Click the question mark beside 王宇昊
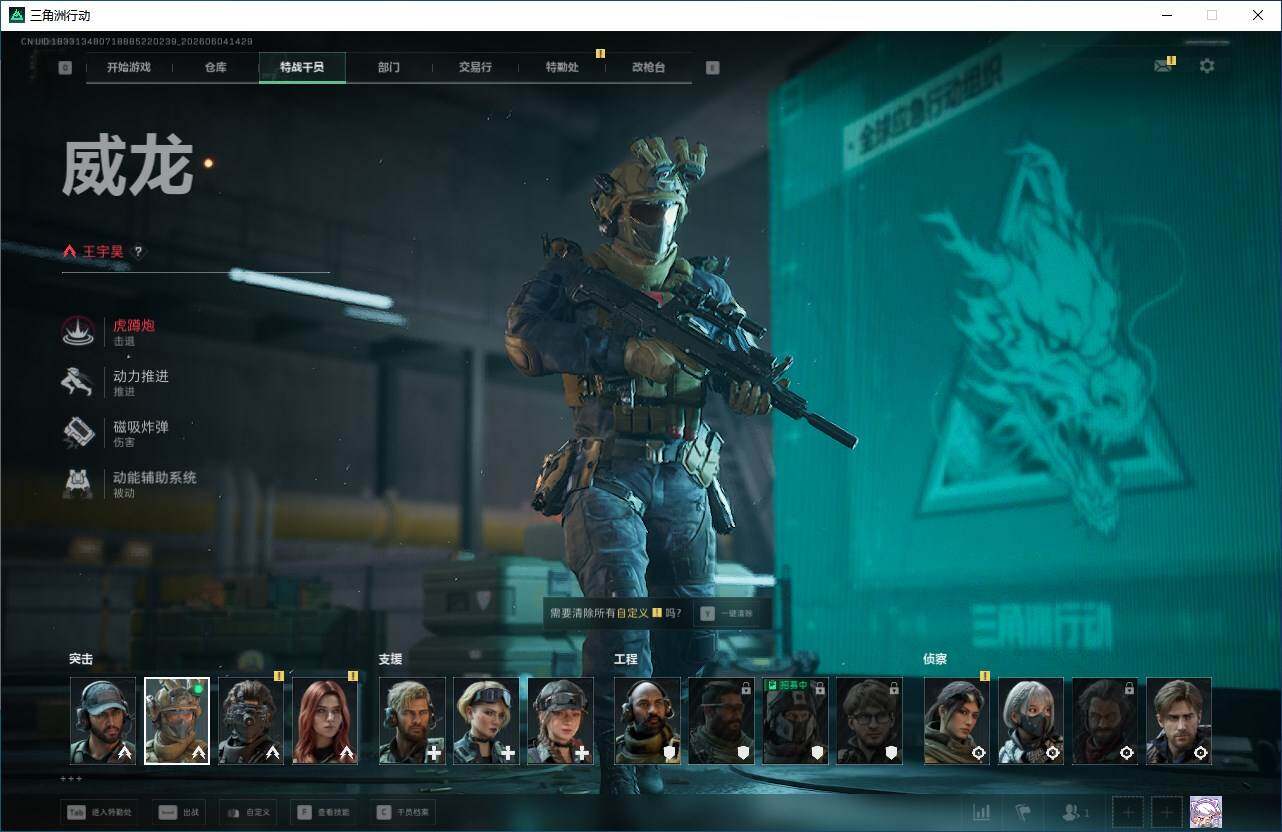 coord(138,252)
